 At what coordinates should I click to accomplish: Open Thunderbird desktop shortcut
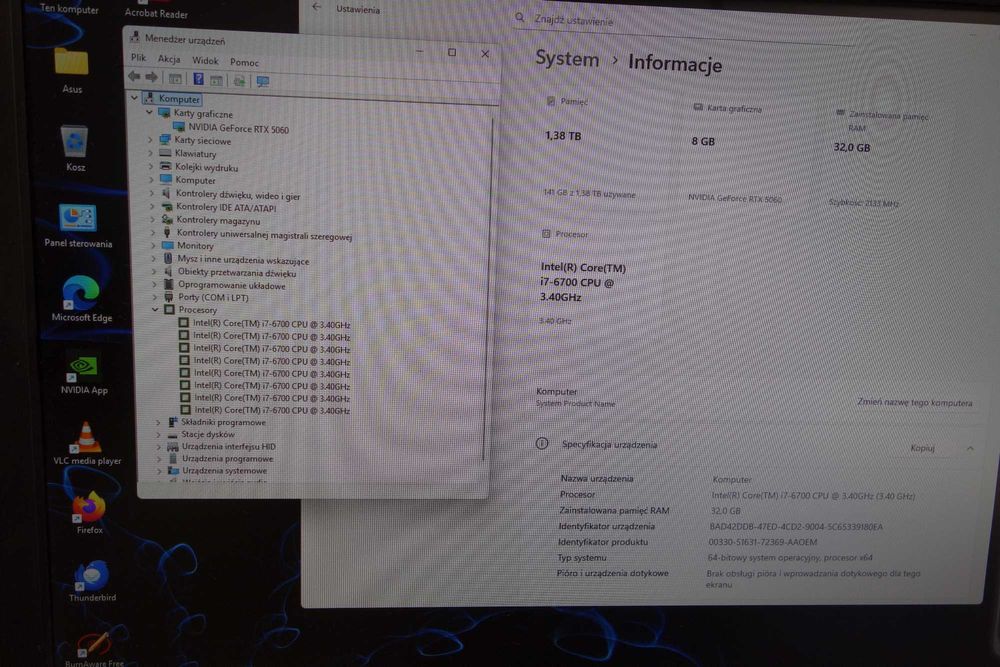pyautogui.click(x=92, y=580)
